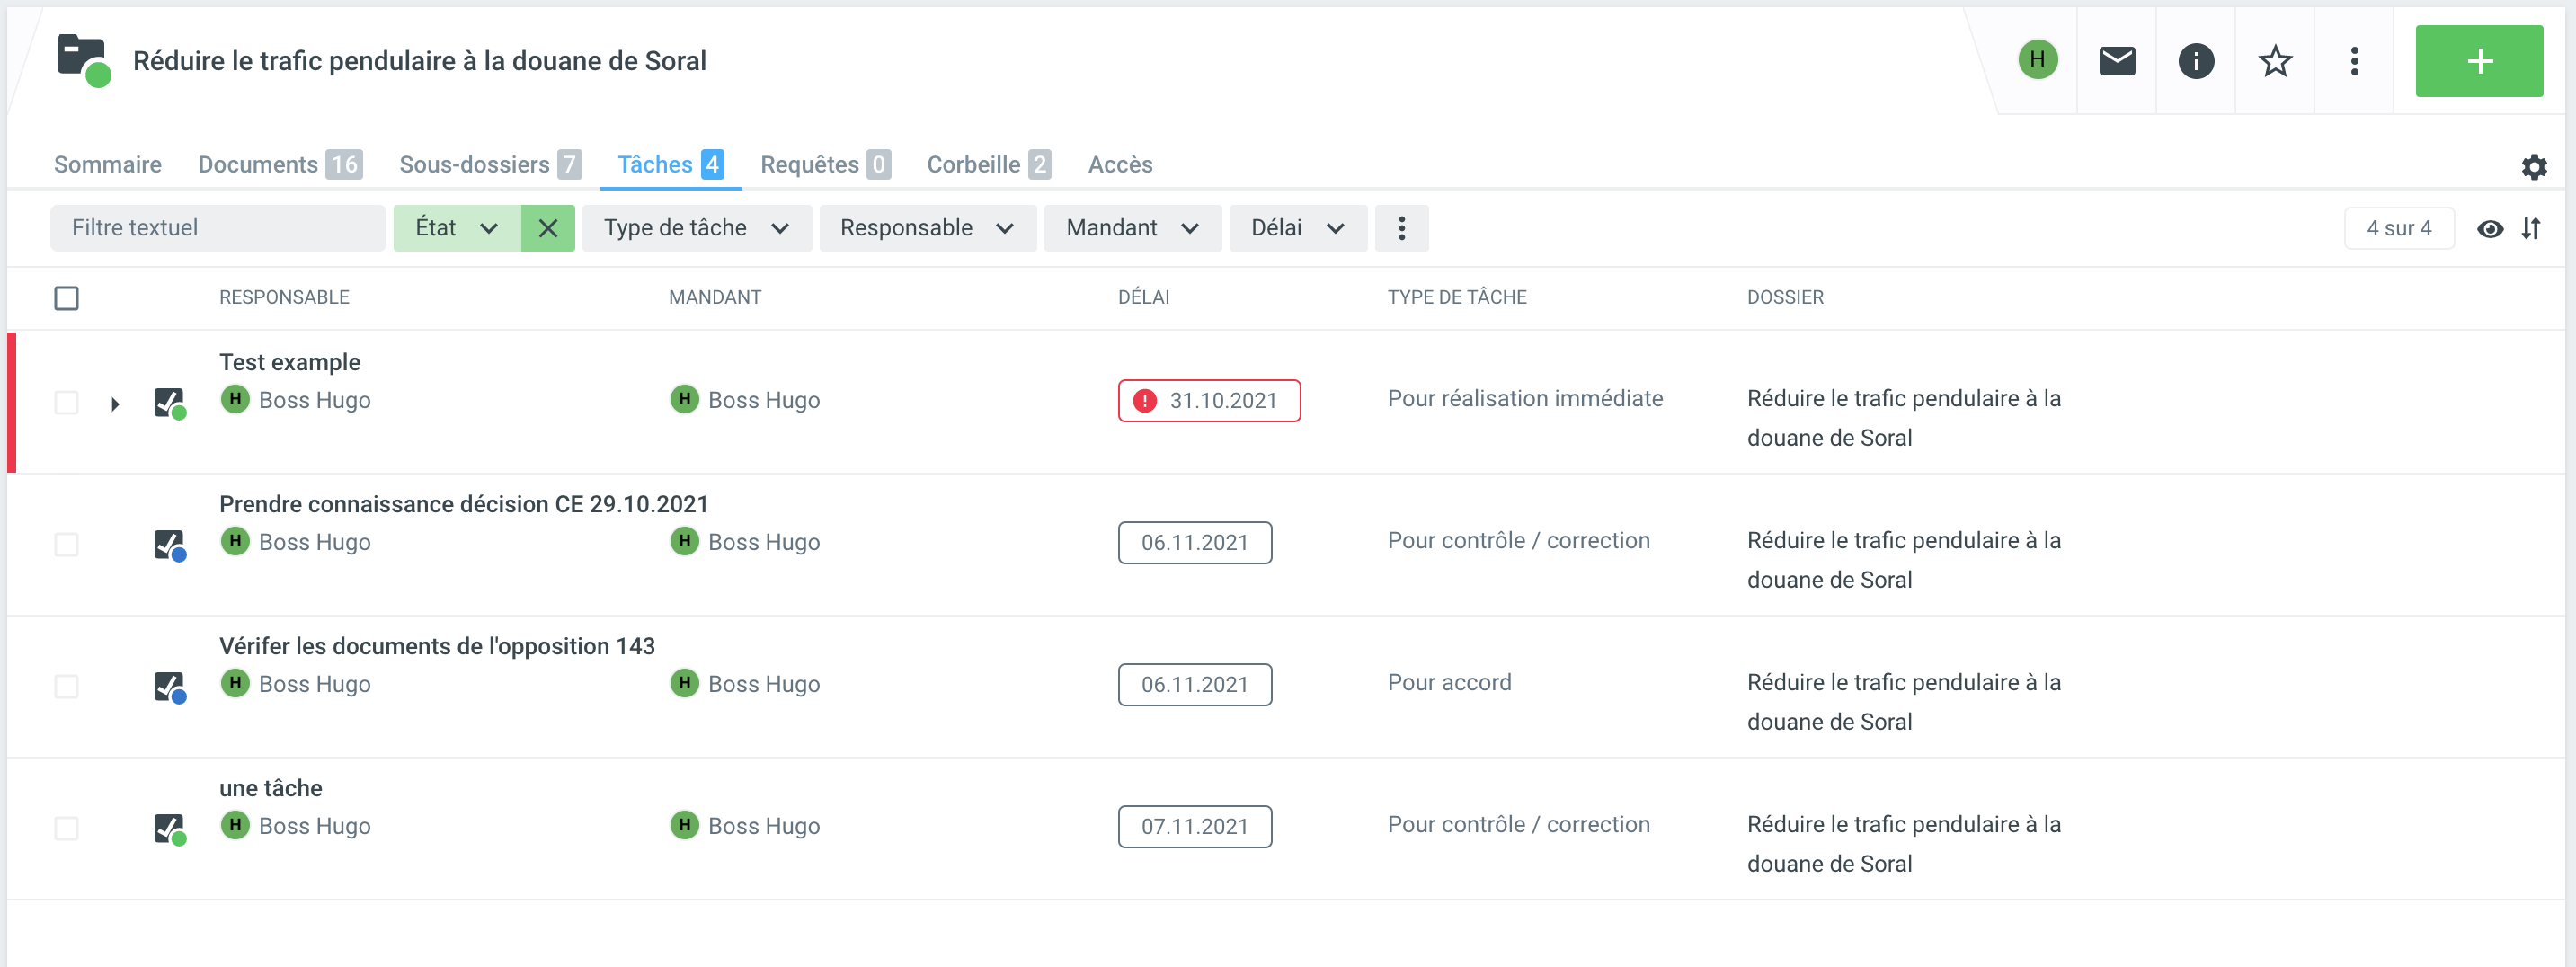This screenshot has width=2576, height=967.
Task: Open the Délai filter dropdown
Action: click(1296, 228)
